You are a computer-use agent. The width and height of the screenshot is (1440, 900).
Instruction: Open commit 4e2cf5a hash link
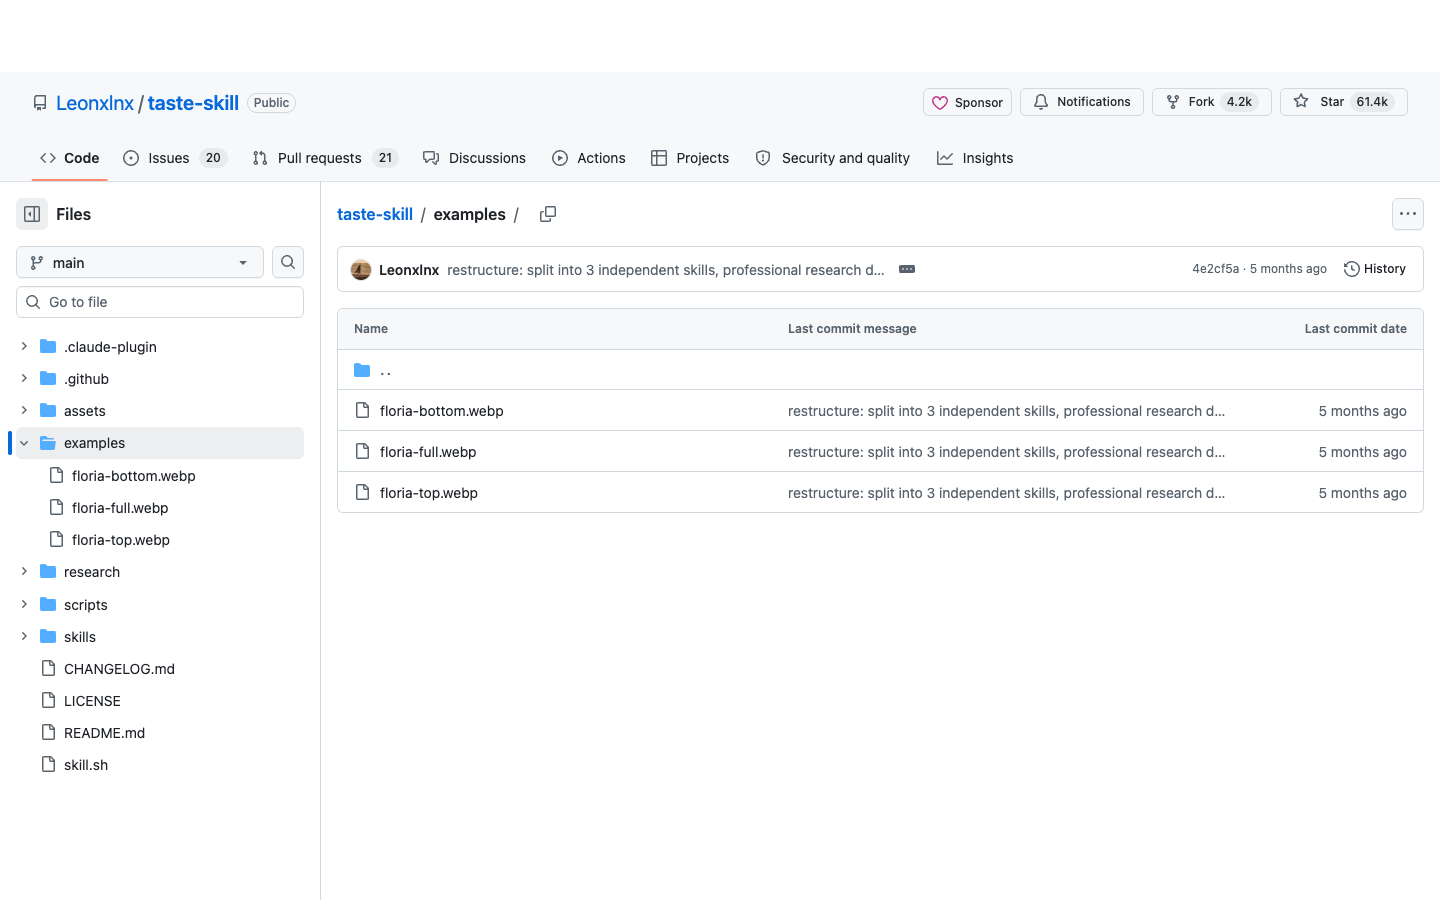1215,269
